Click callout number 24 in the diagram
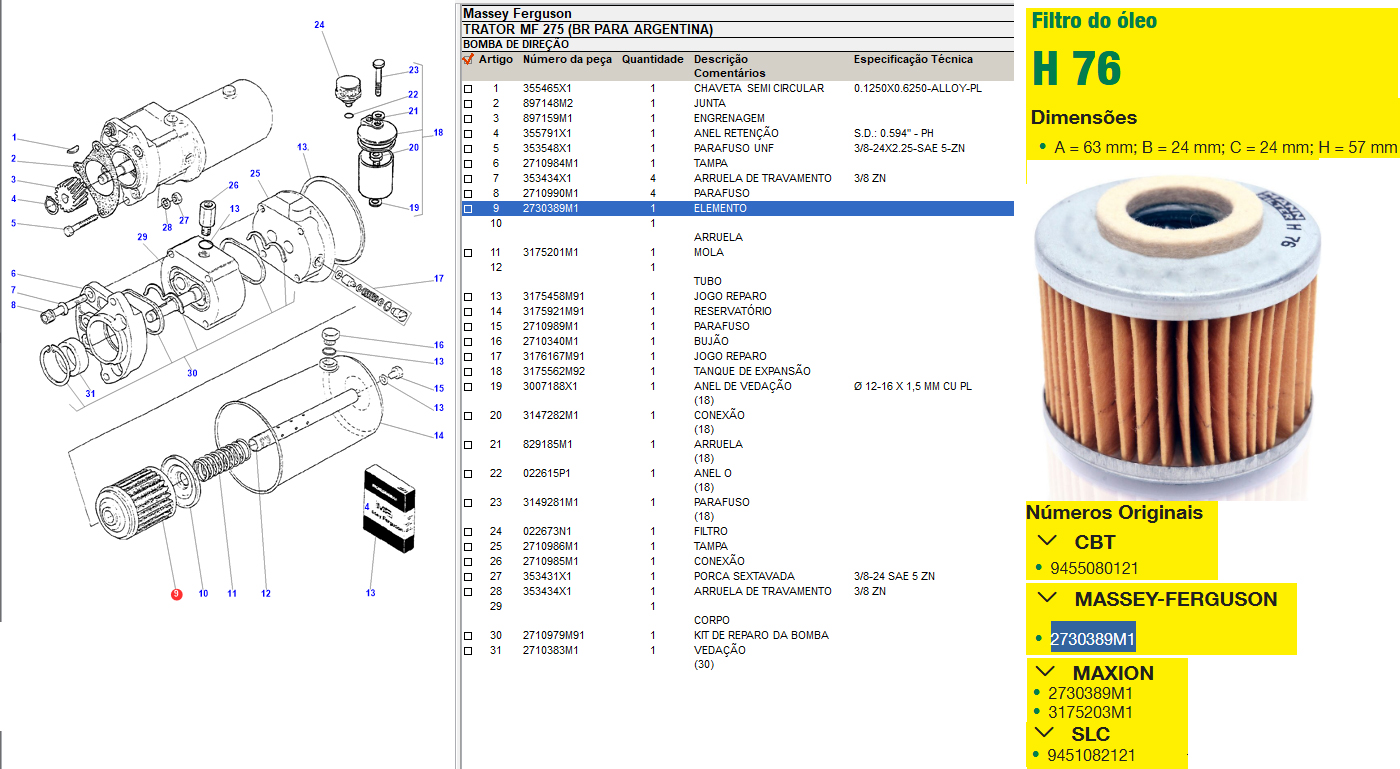 [319, 24]
